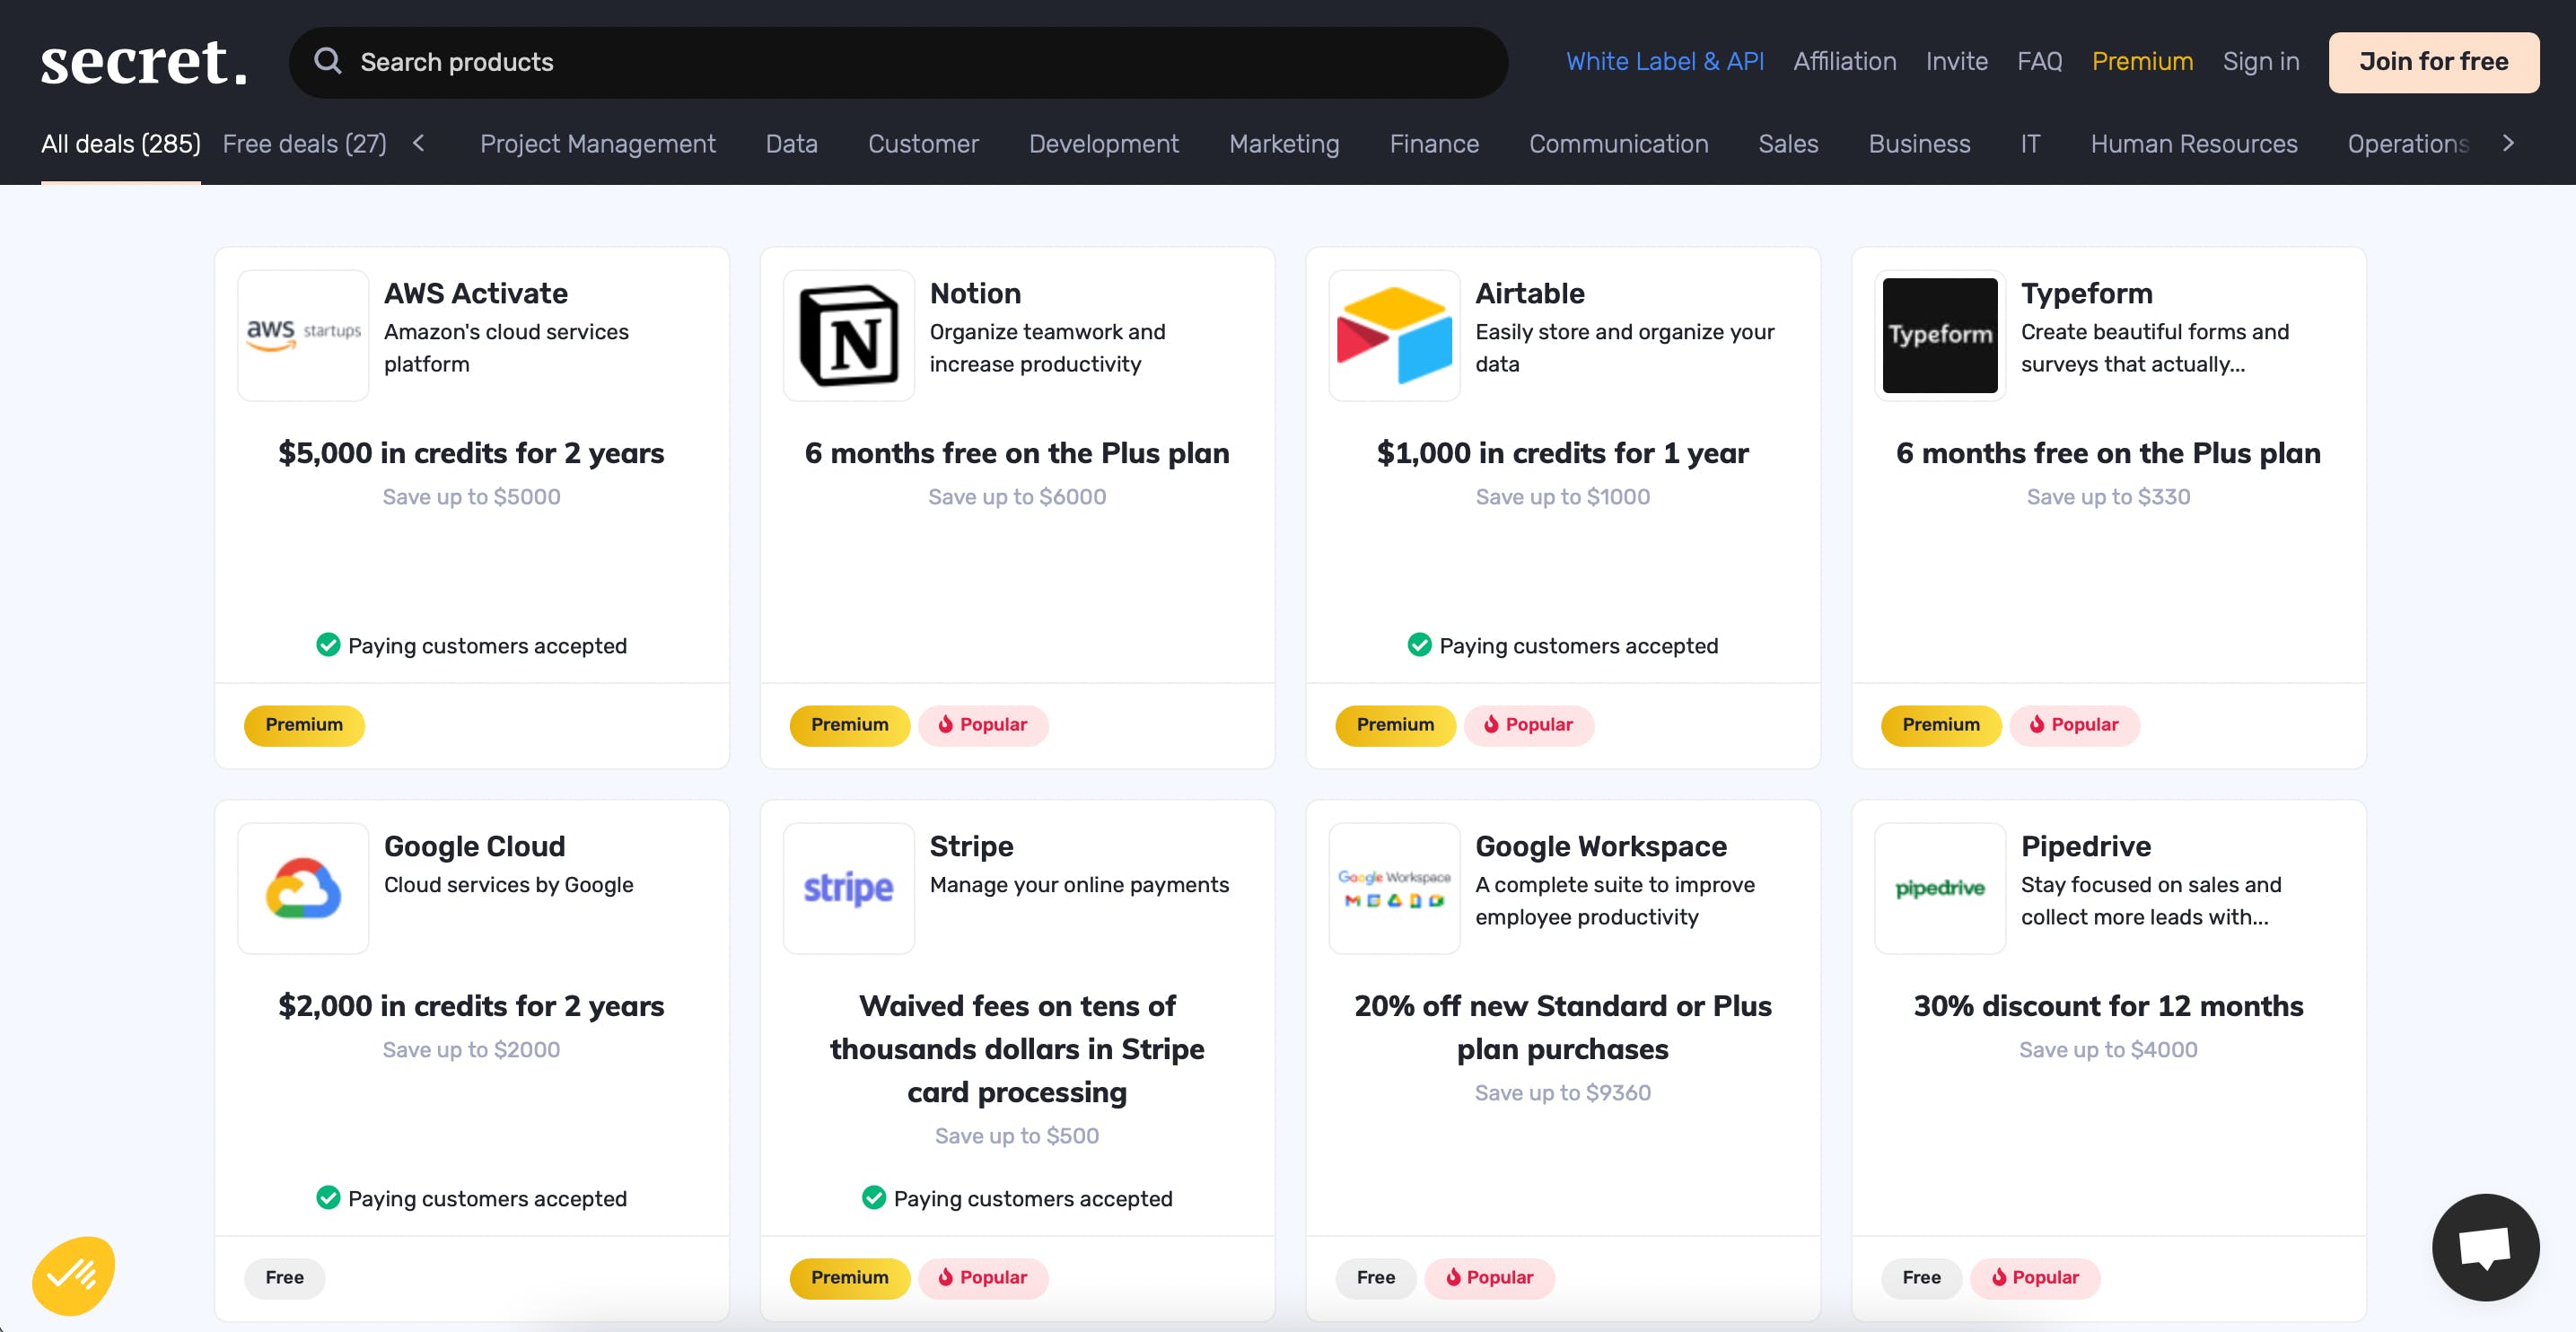Viewport: 2576px width, 1332px height.
Task: Open the Development category
Action: click(x=1104, y=144)
